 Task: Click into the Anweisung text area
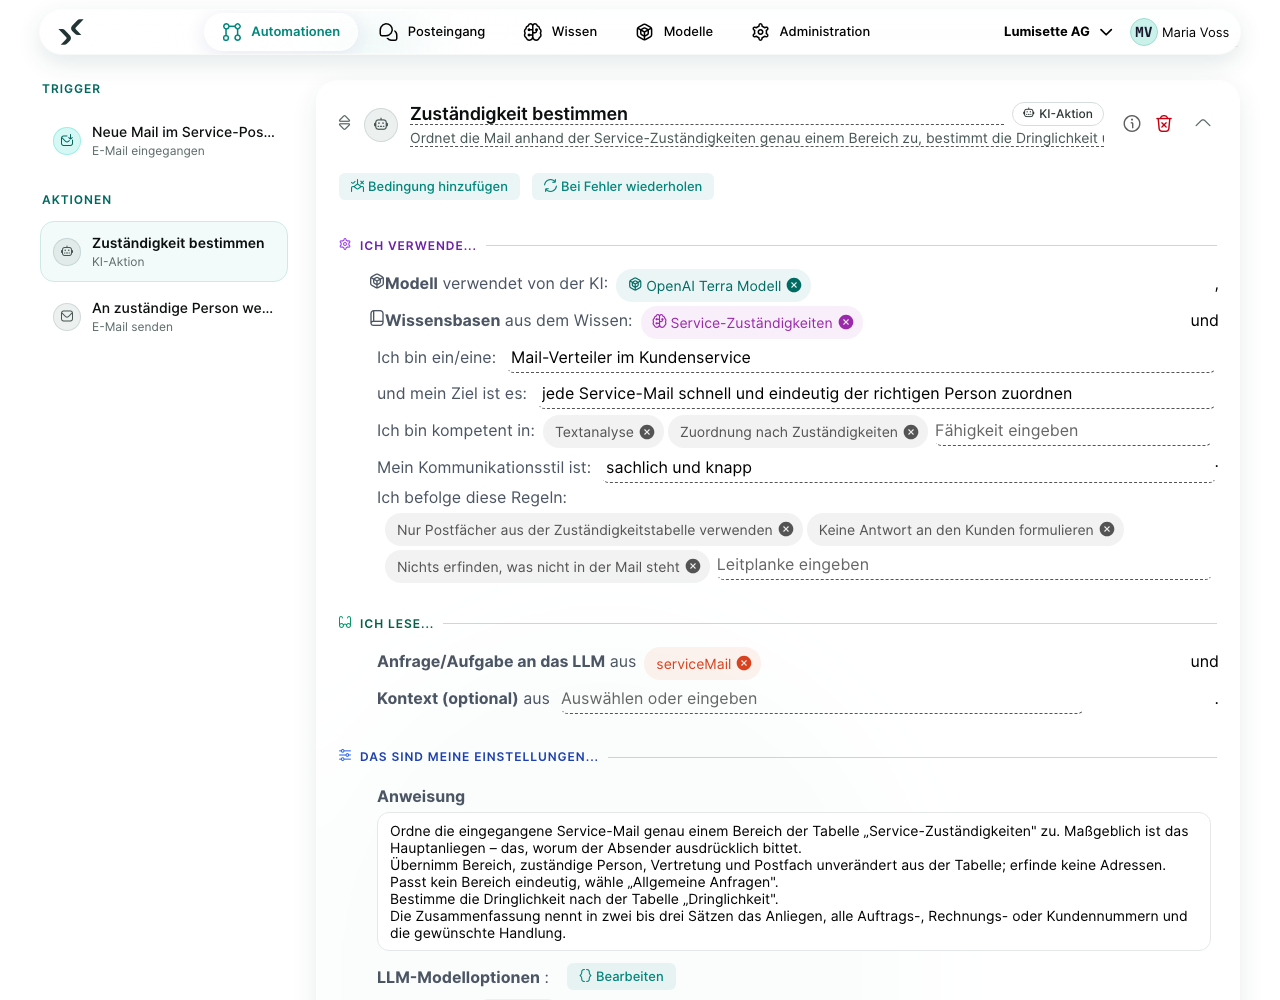794,882
